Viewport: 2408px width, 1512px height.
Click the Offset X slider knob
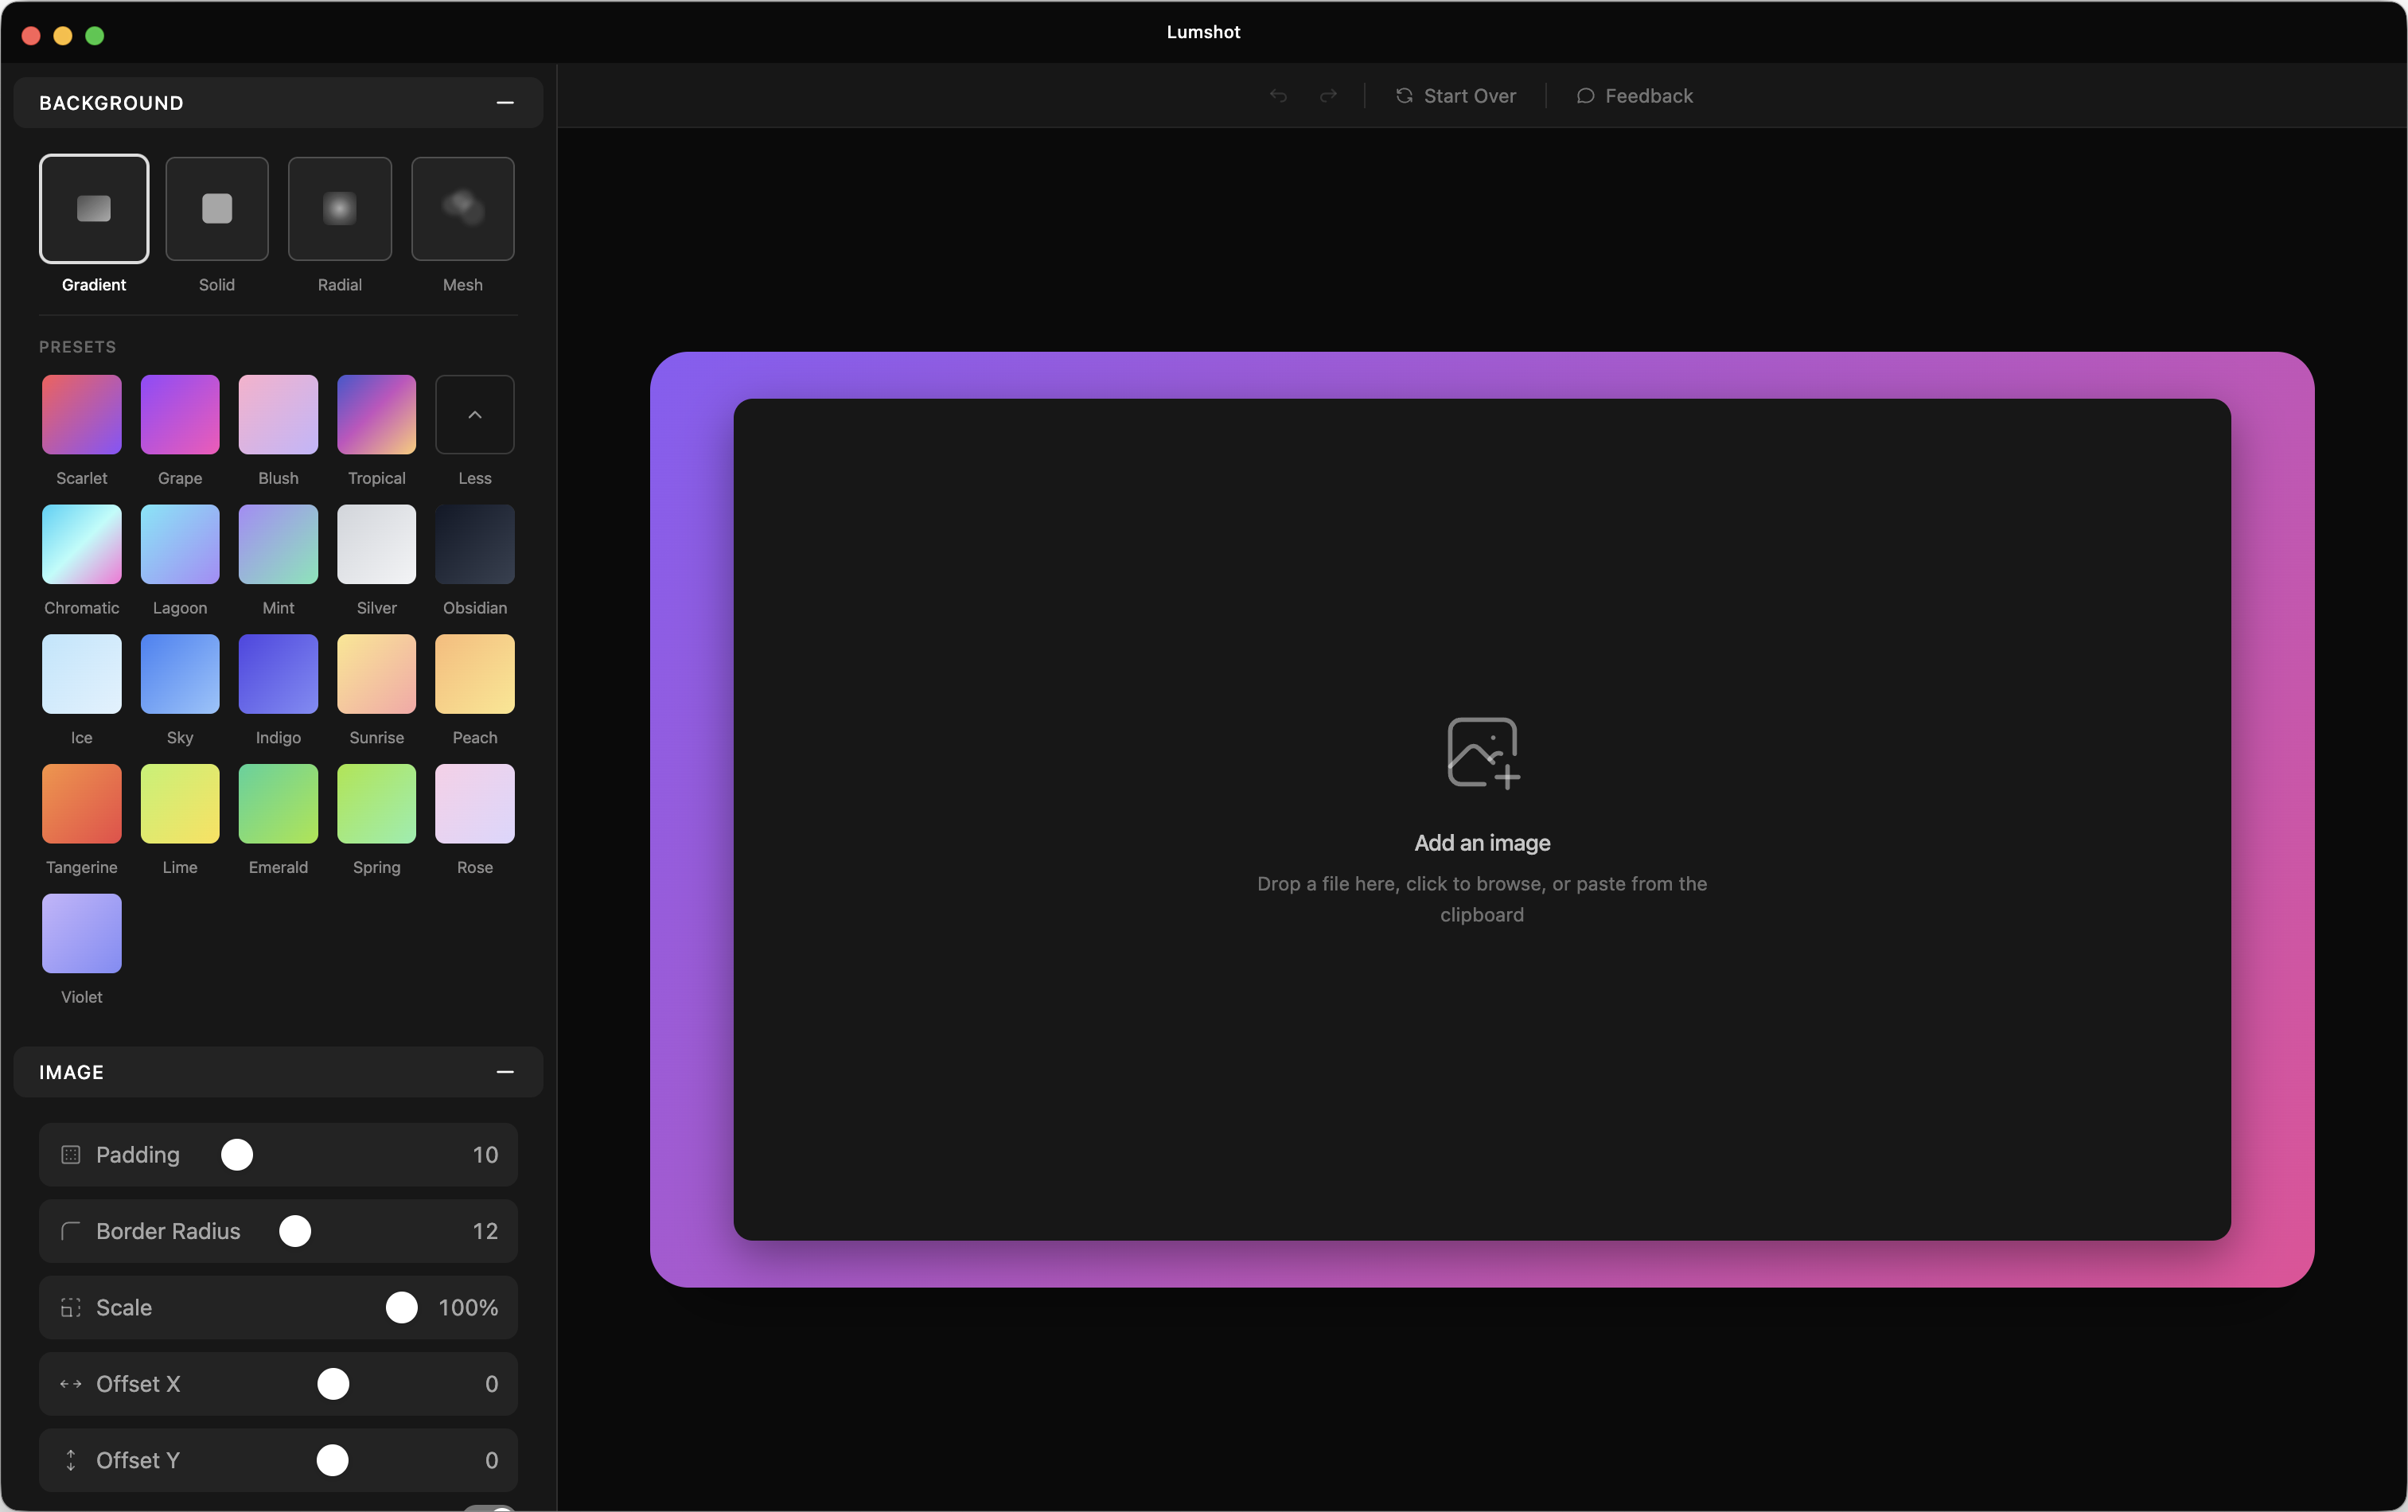(333, 1384)
